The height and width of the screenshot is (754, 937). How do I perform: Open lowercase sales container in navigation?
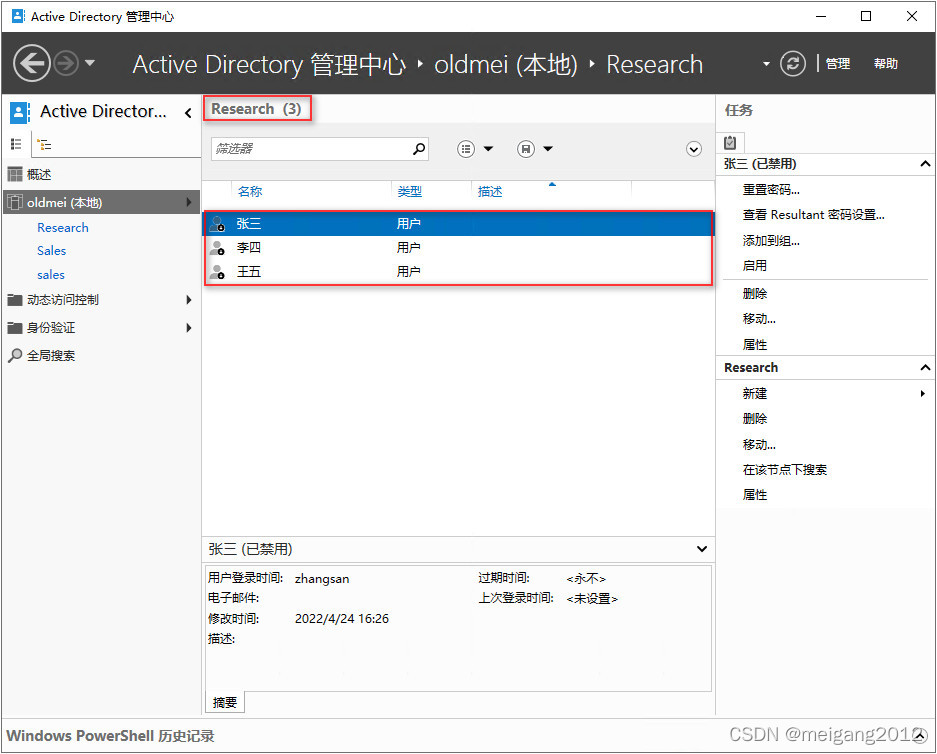click(51, 275)
